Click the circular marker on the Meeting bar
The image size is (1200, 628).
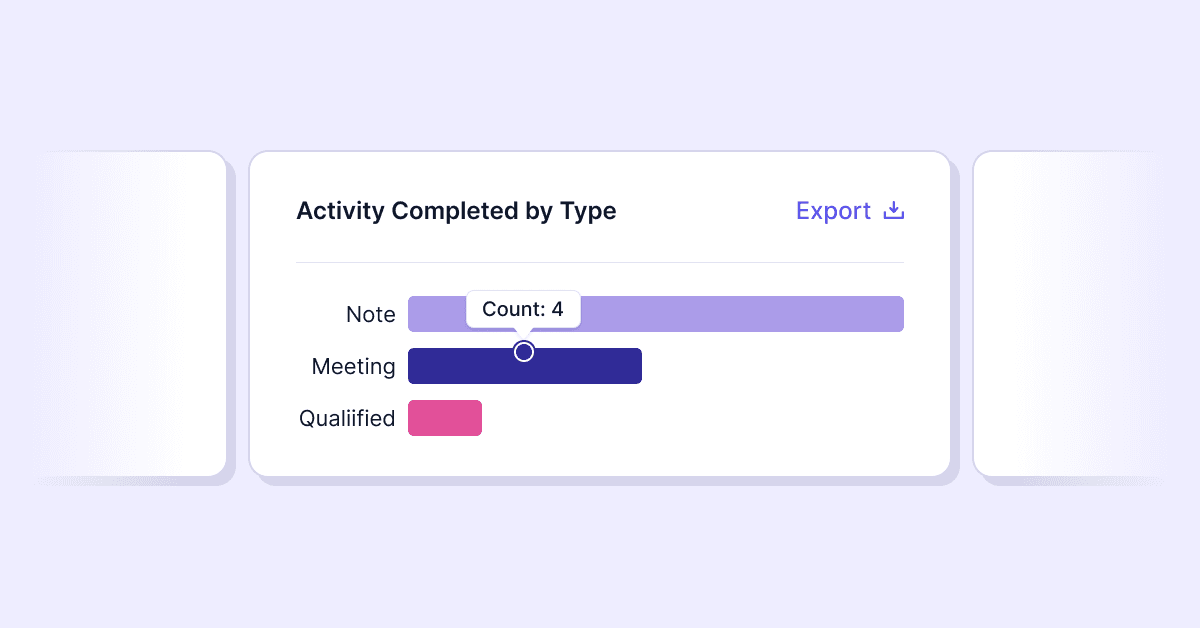(x=524, y=352)
